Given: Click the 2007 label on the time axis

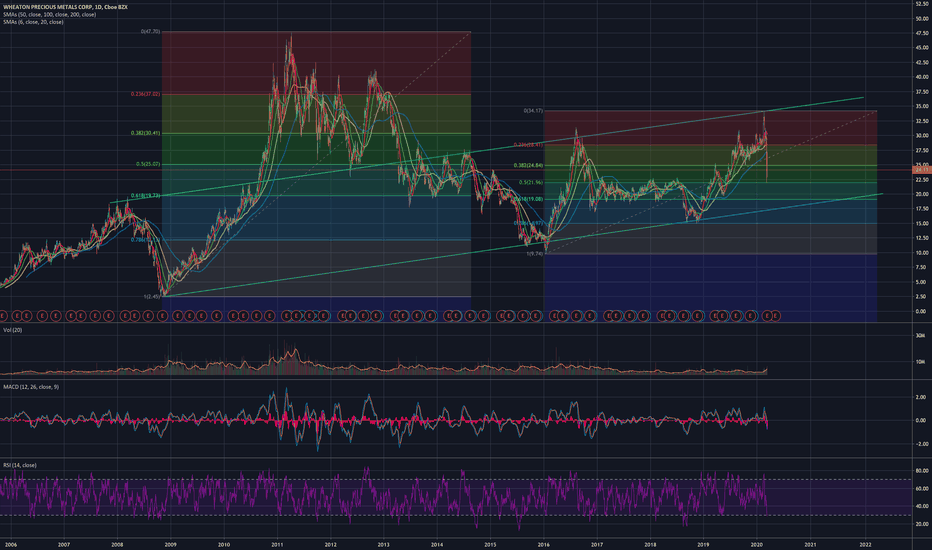Looking at the screenshot, I should (64, 545).
